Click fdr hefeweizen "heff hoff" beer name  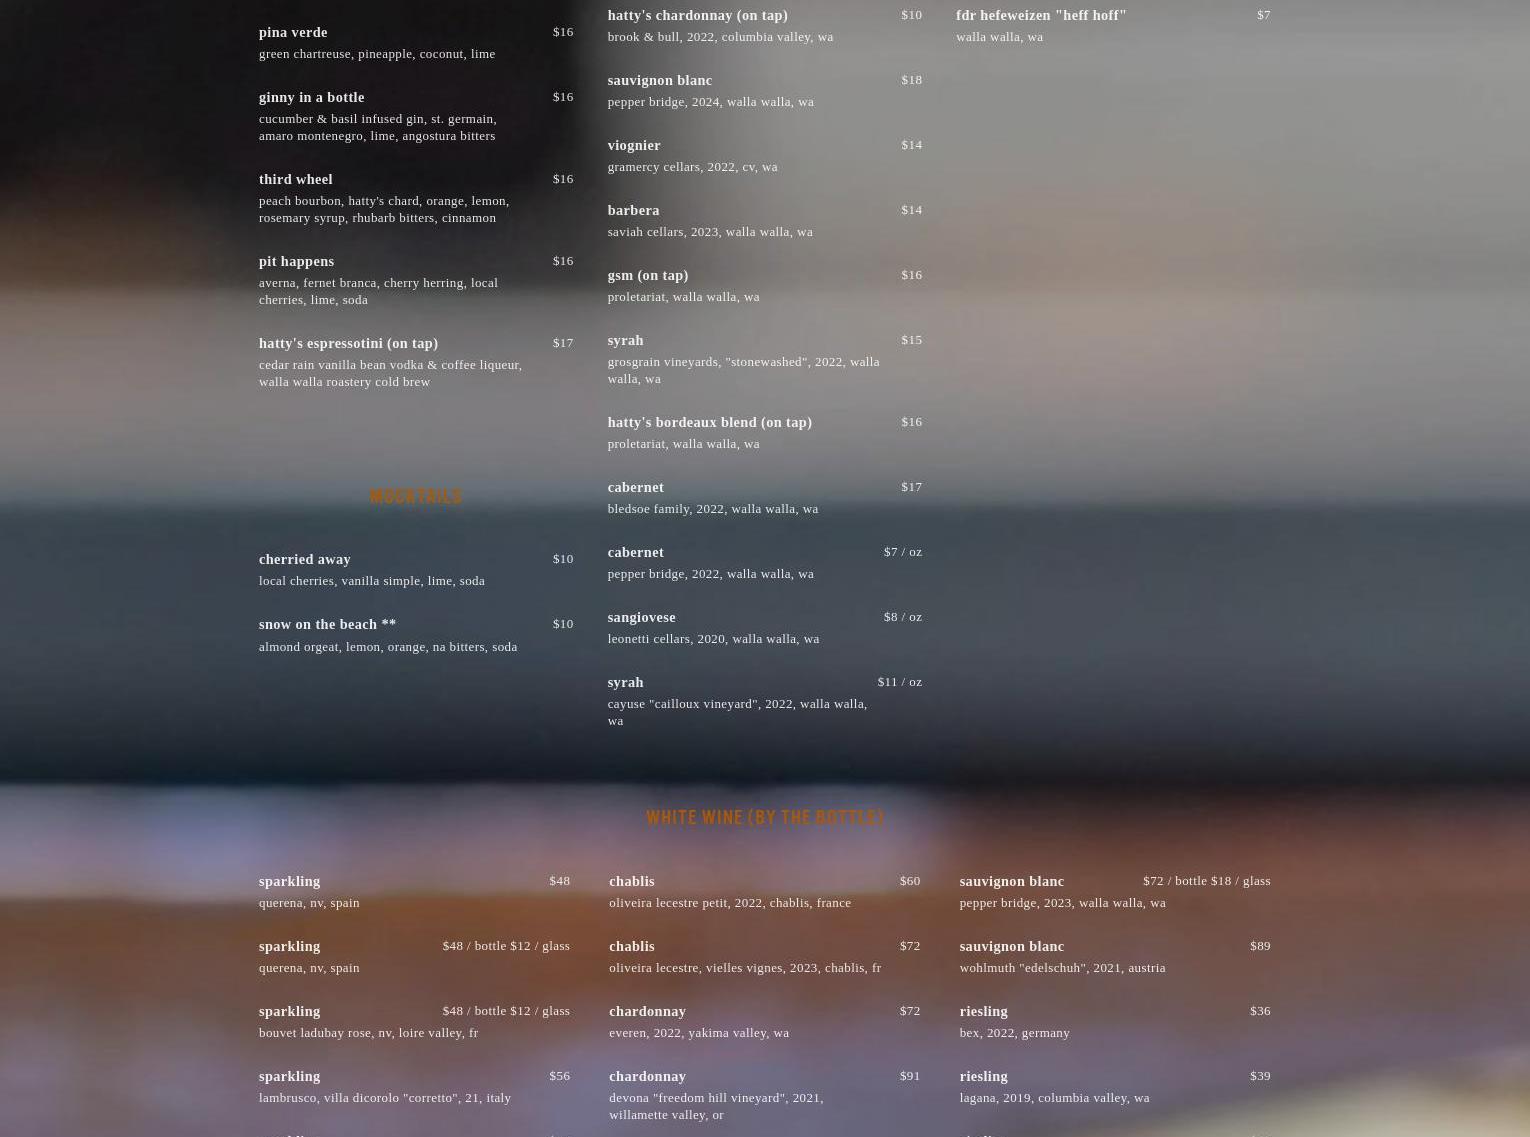tap(1041, 15)
